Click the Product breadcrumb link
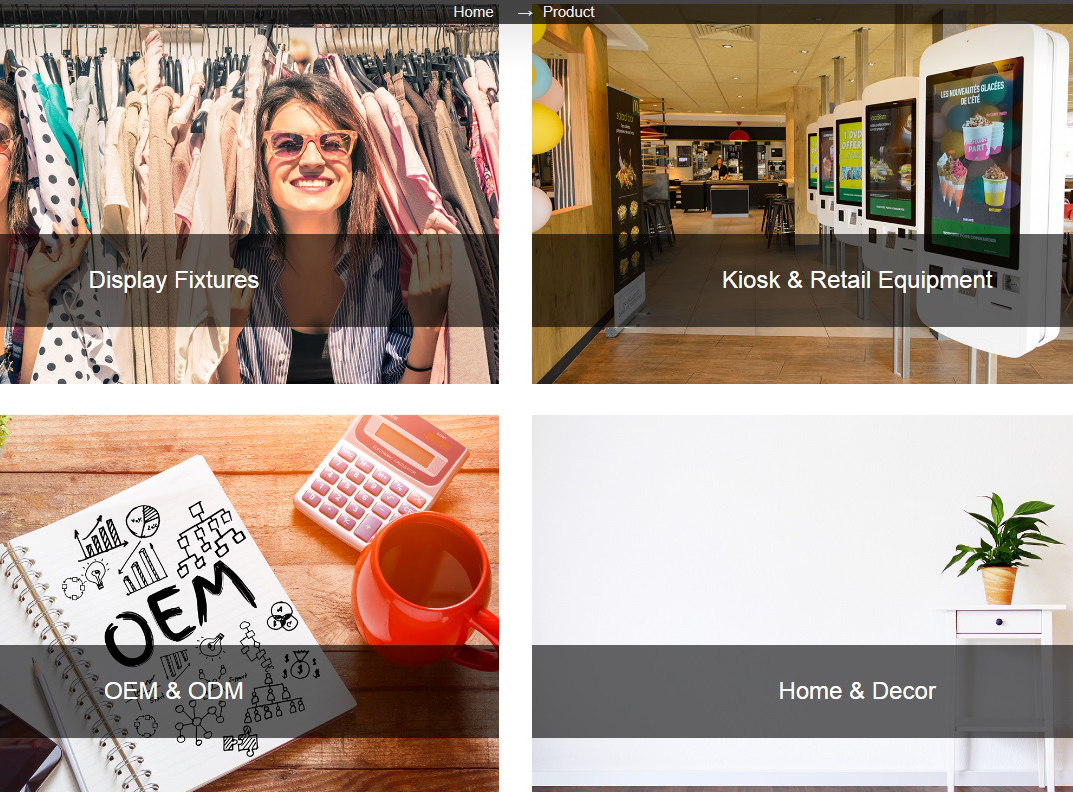1073x792 pixels. pos(568,12)
